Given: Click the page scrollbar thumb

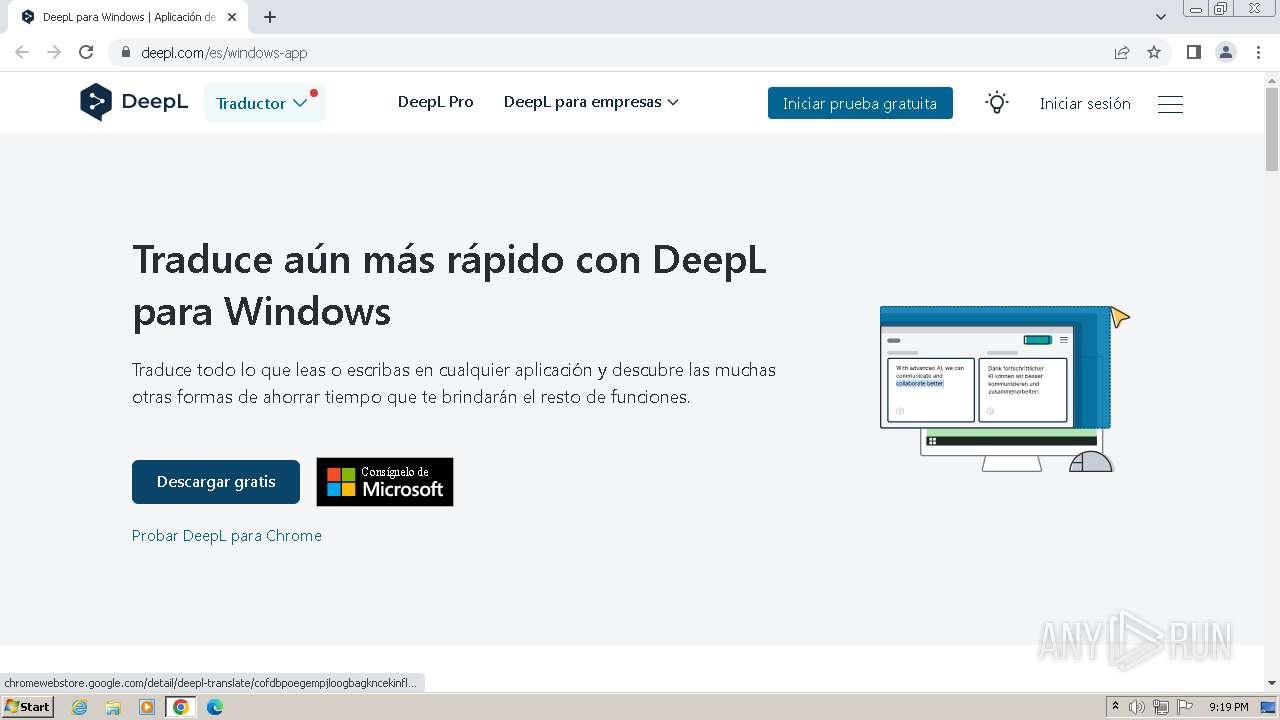Looking at the screenshot, I should coord(1272,129).
